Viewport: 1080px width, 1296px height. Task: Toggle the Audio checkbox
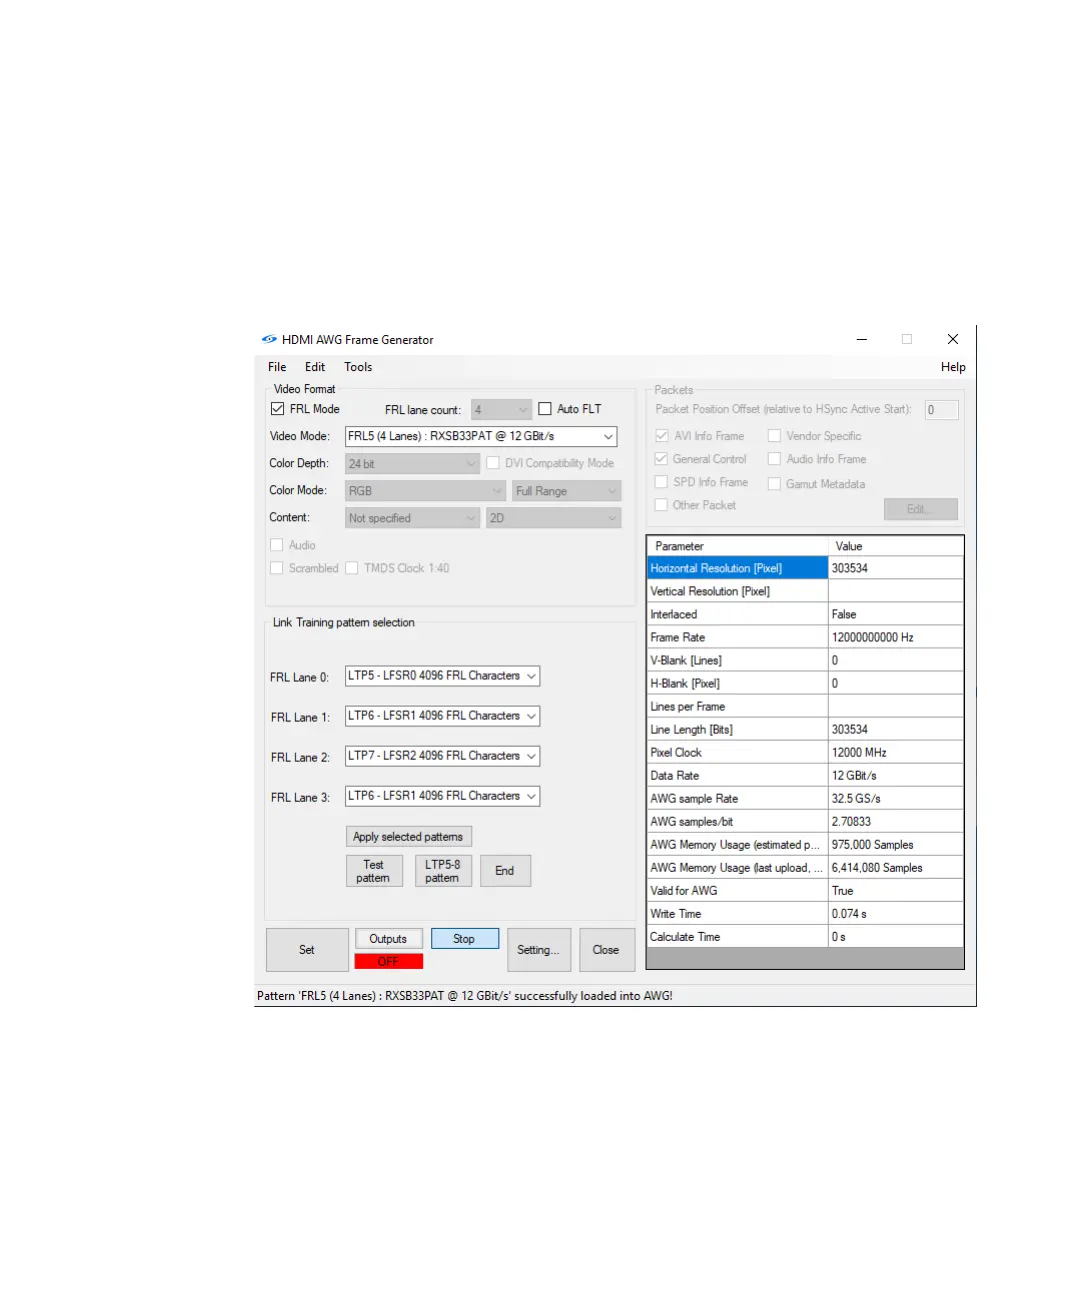(x=277, y=545)
